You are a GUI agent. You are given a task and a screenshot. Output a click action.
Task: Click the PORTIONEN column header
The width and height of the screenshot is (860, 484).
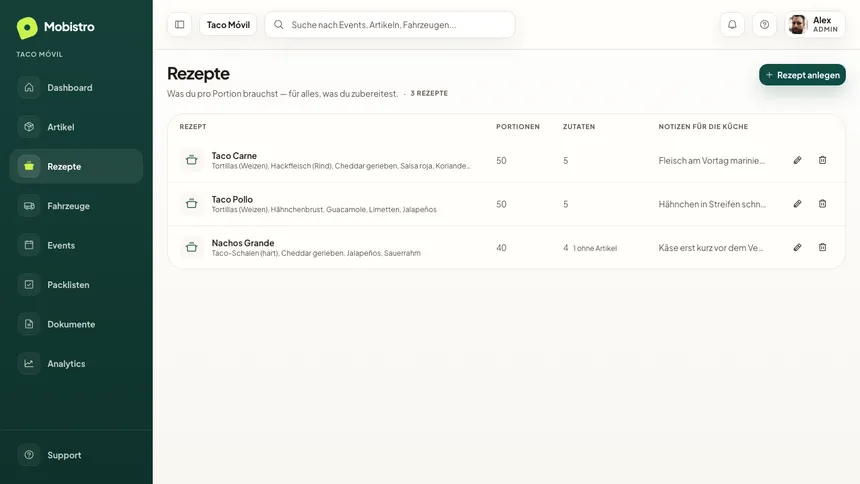518,127
